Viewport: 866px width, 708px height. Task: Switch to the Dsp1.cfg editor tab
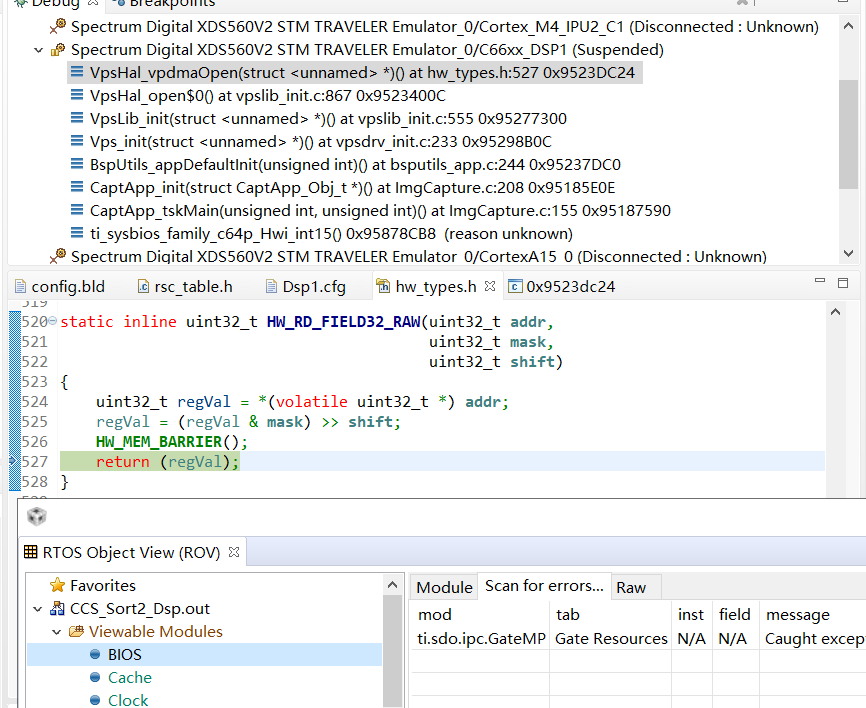(306, 287)
